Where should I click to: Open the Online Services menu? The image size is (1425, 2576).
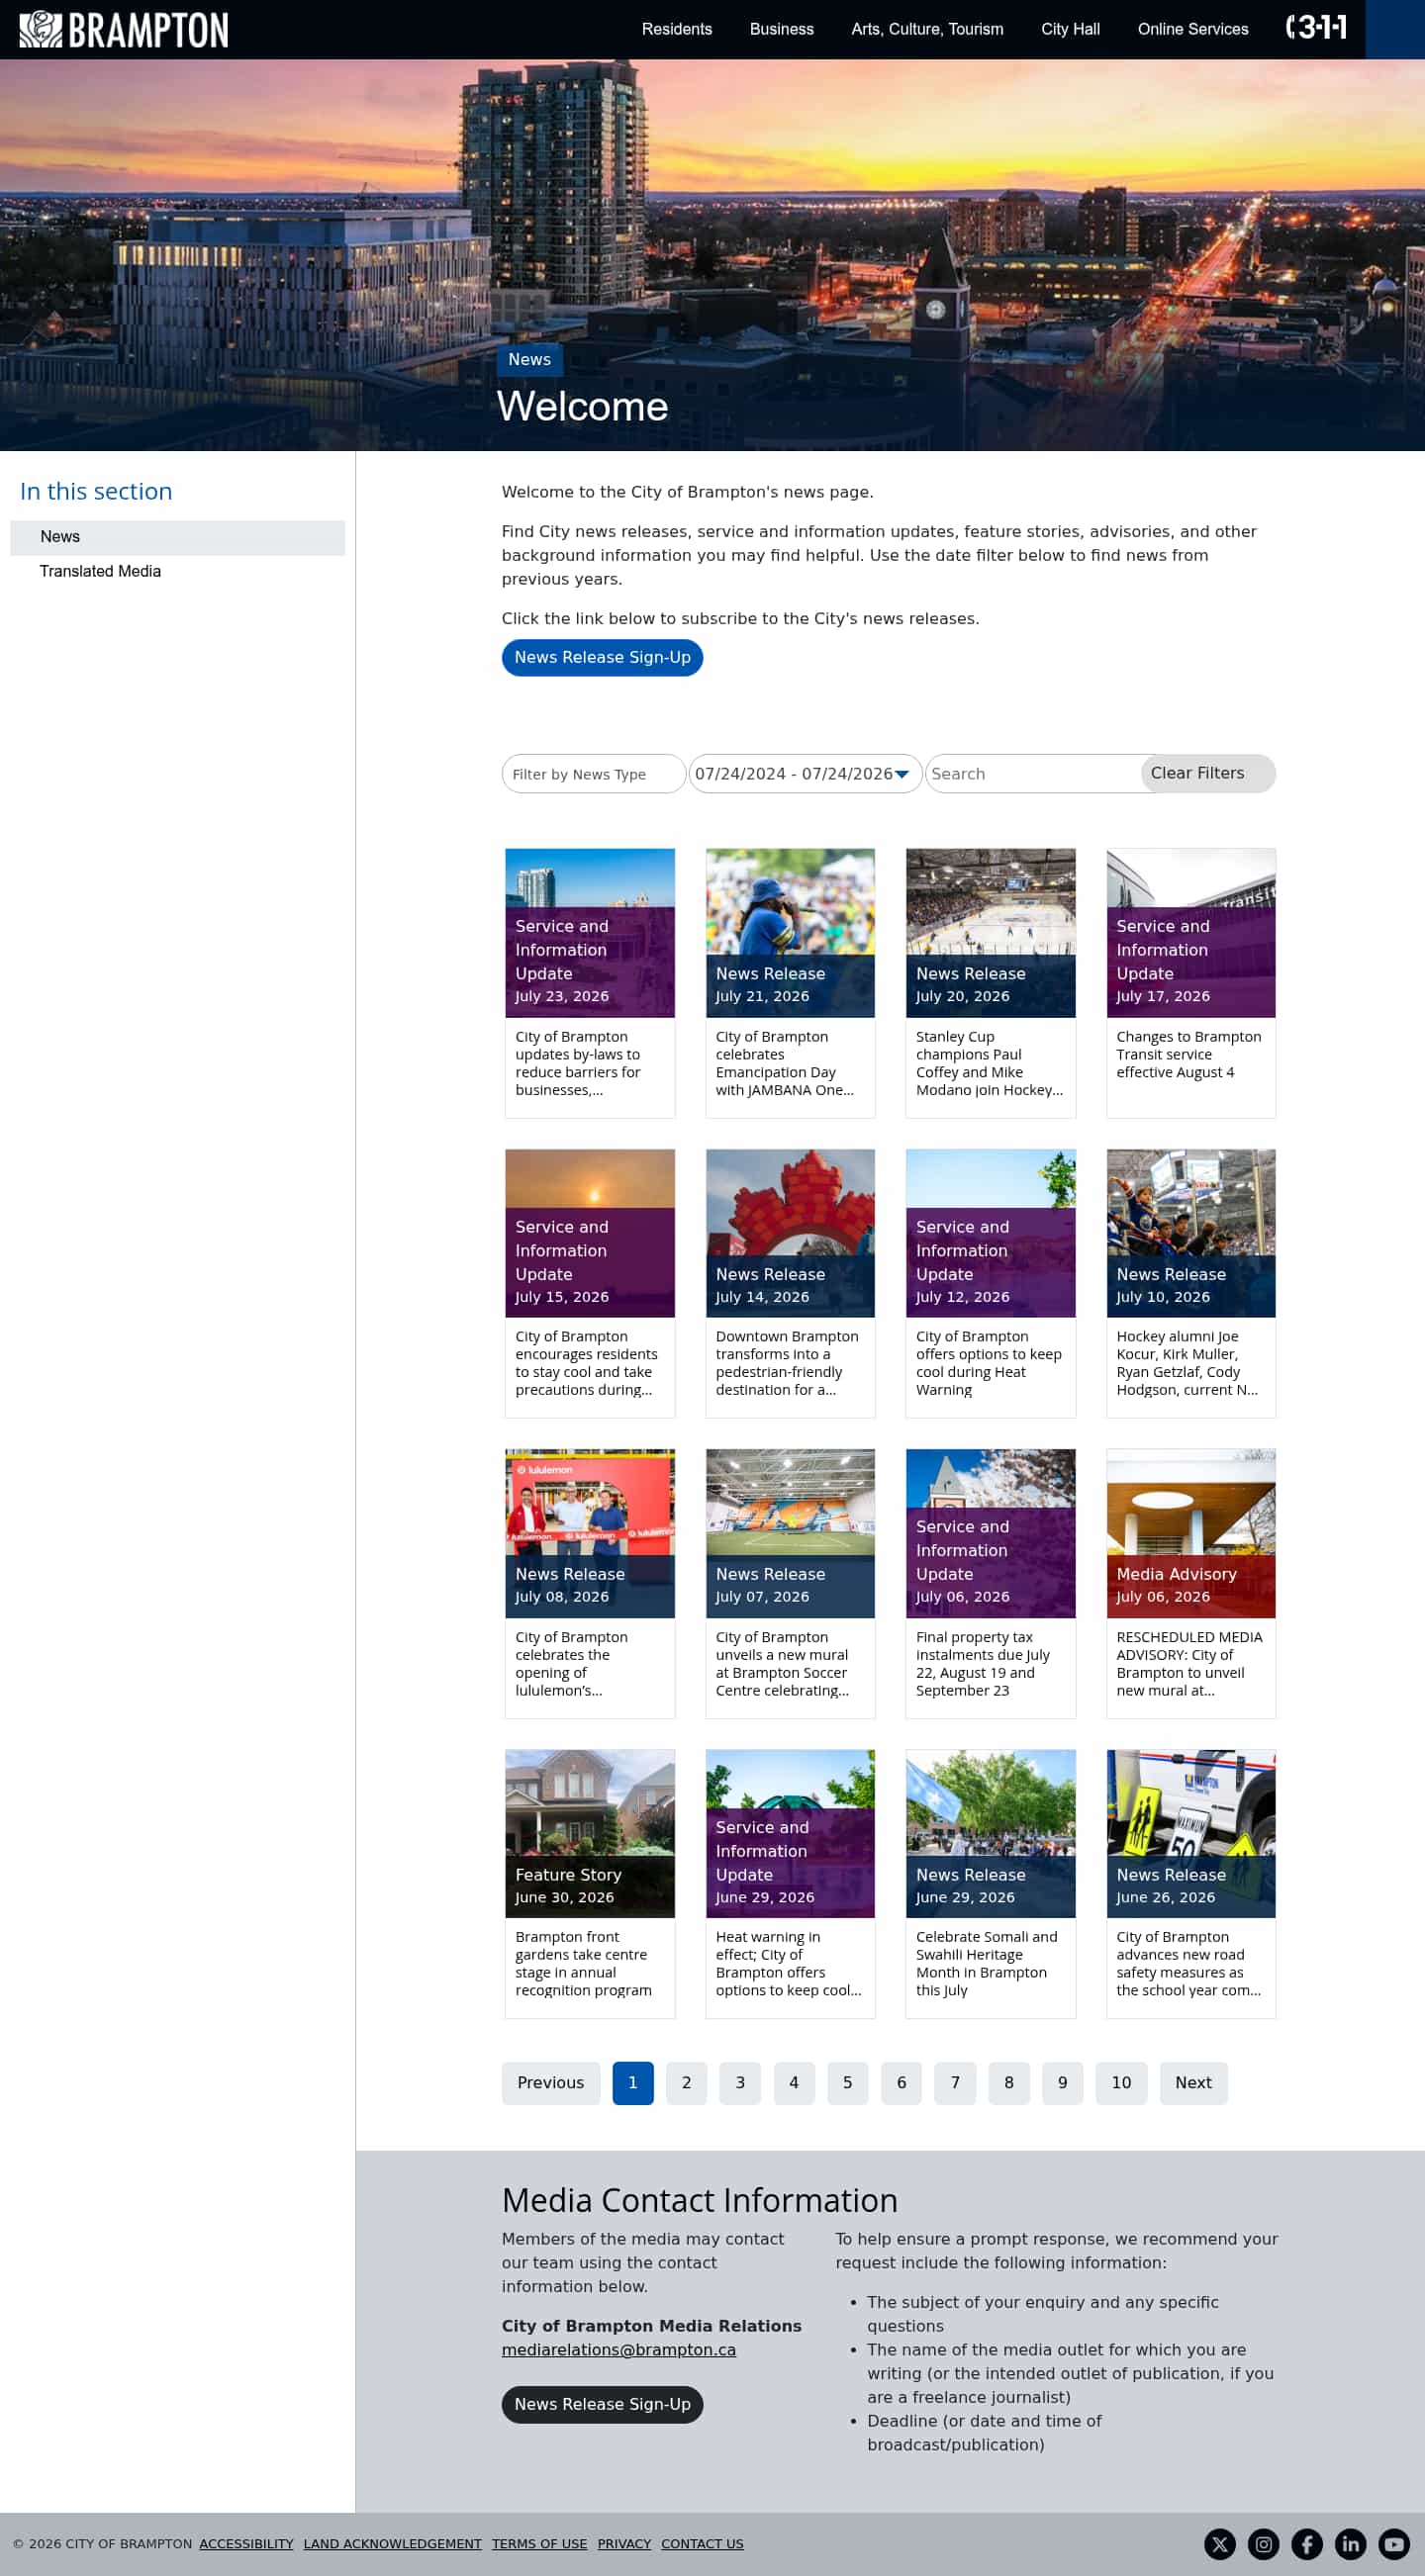(1193, 29)
